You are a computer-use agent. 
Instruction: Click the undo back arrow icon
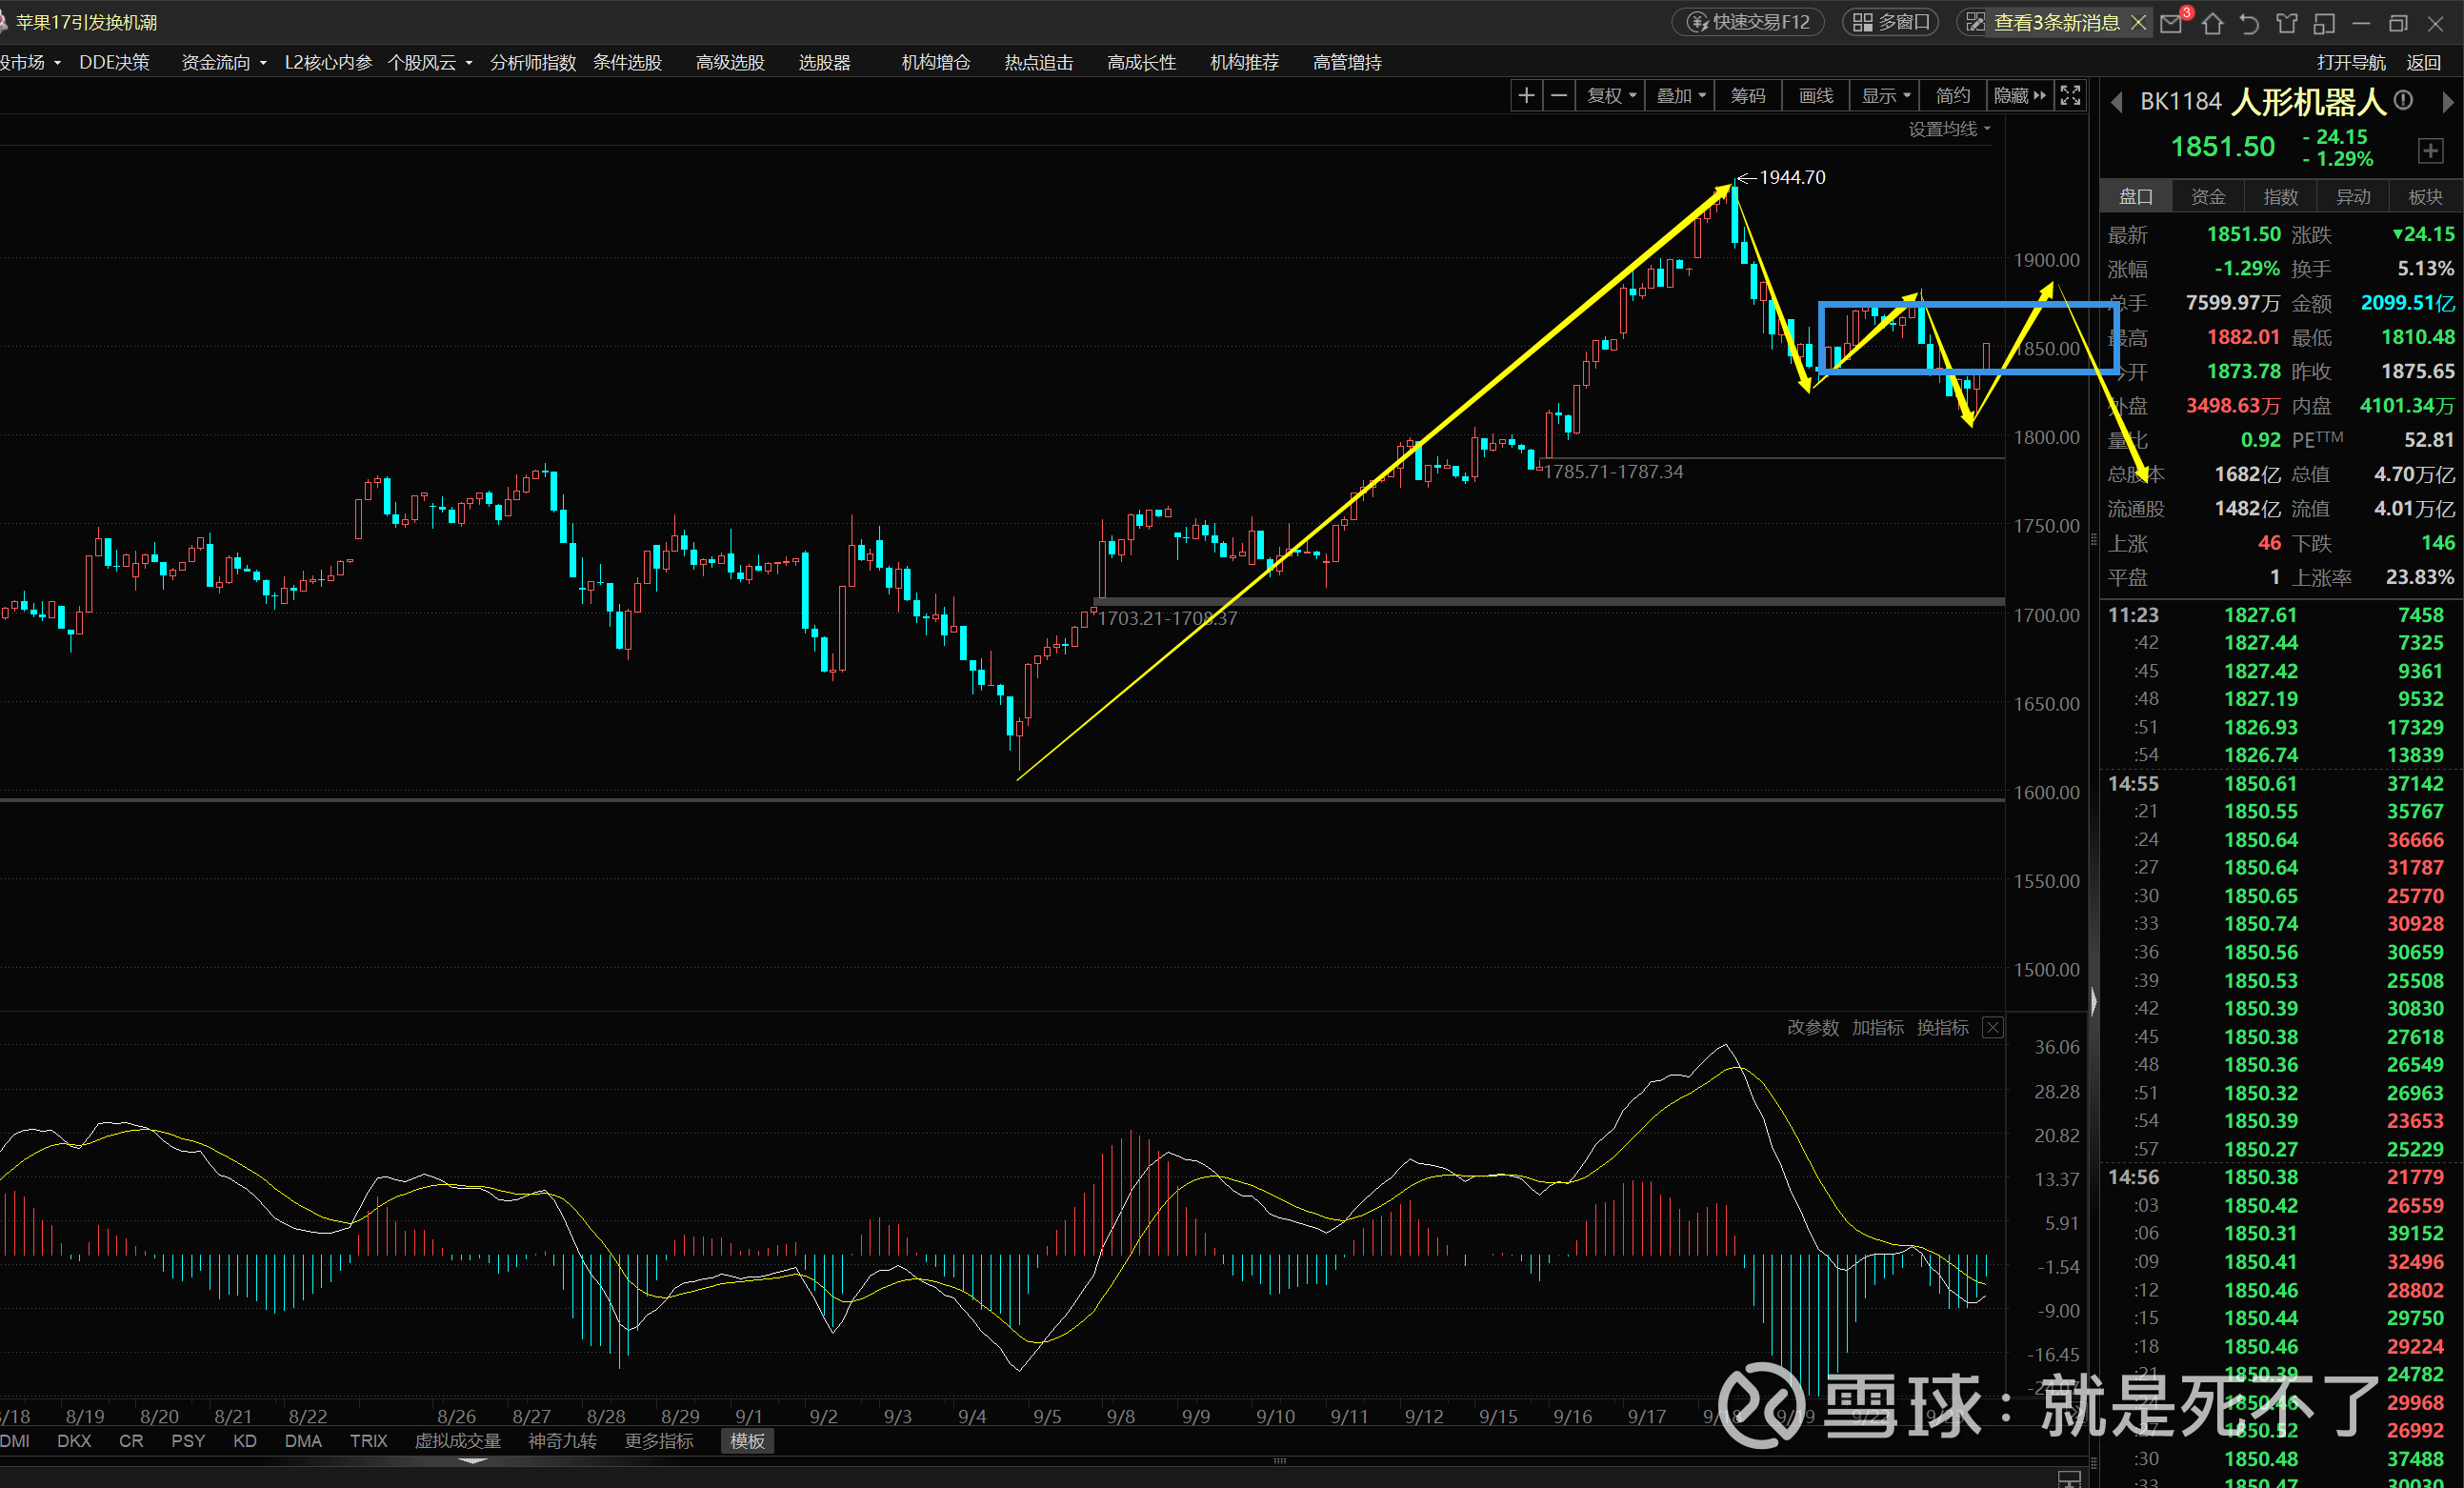(2249, 23)
